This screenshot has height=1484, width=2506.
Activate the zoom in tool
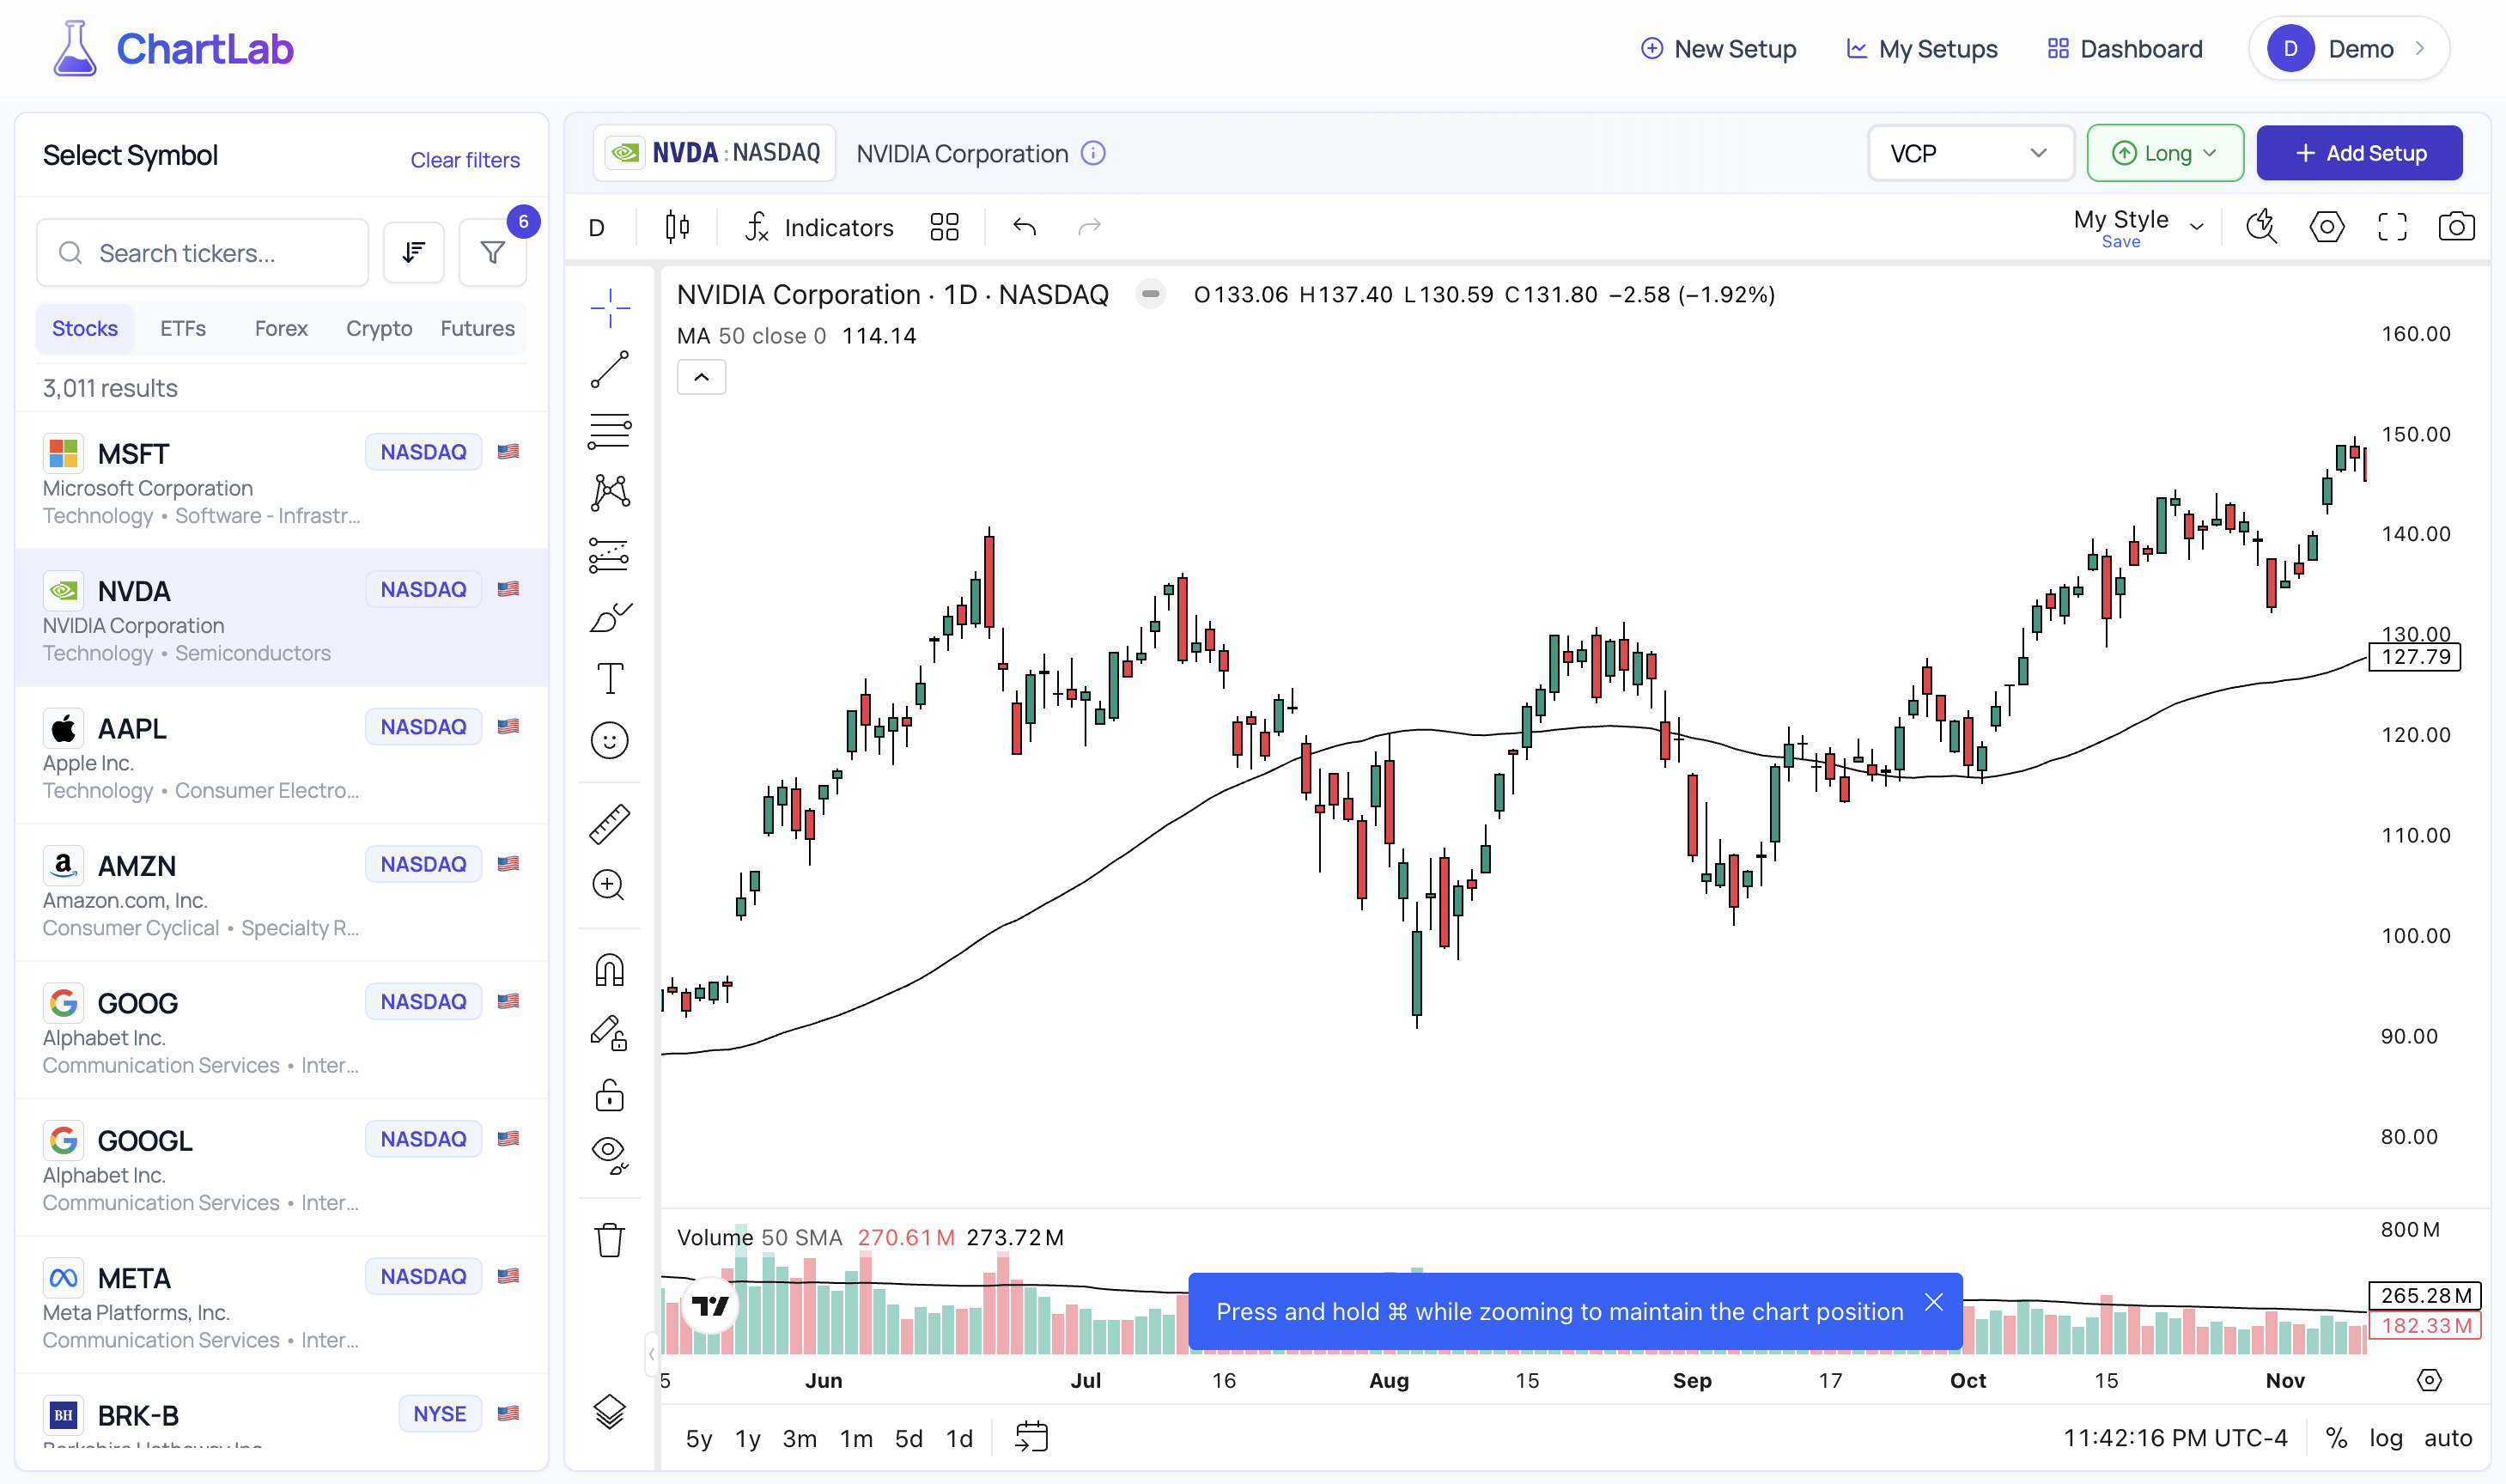[609, 885]
